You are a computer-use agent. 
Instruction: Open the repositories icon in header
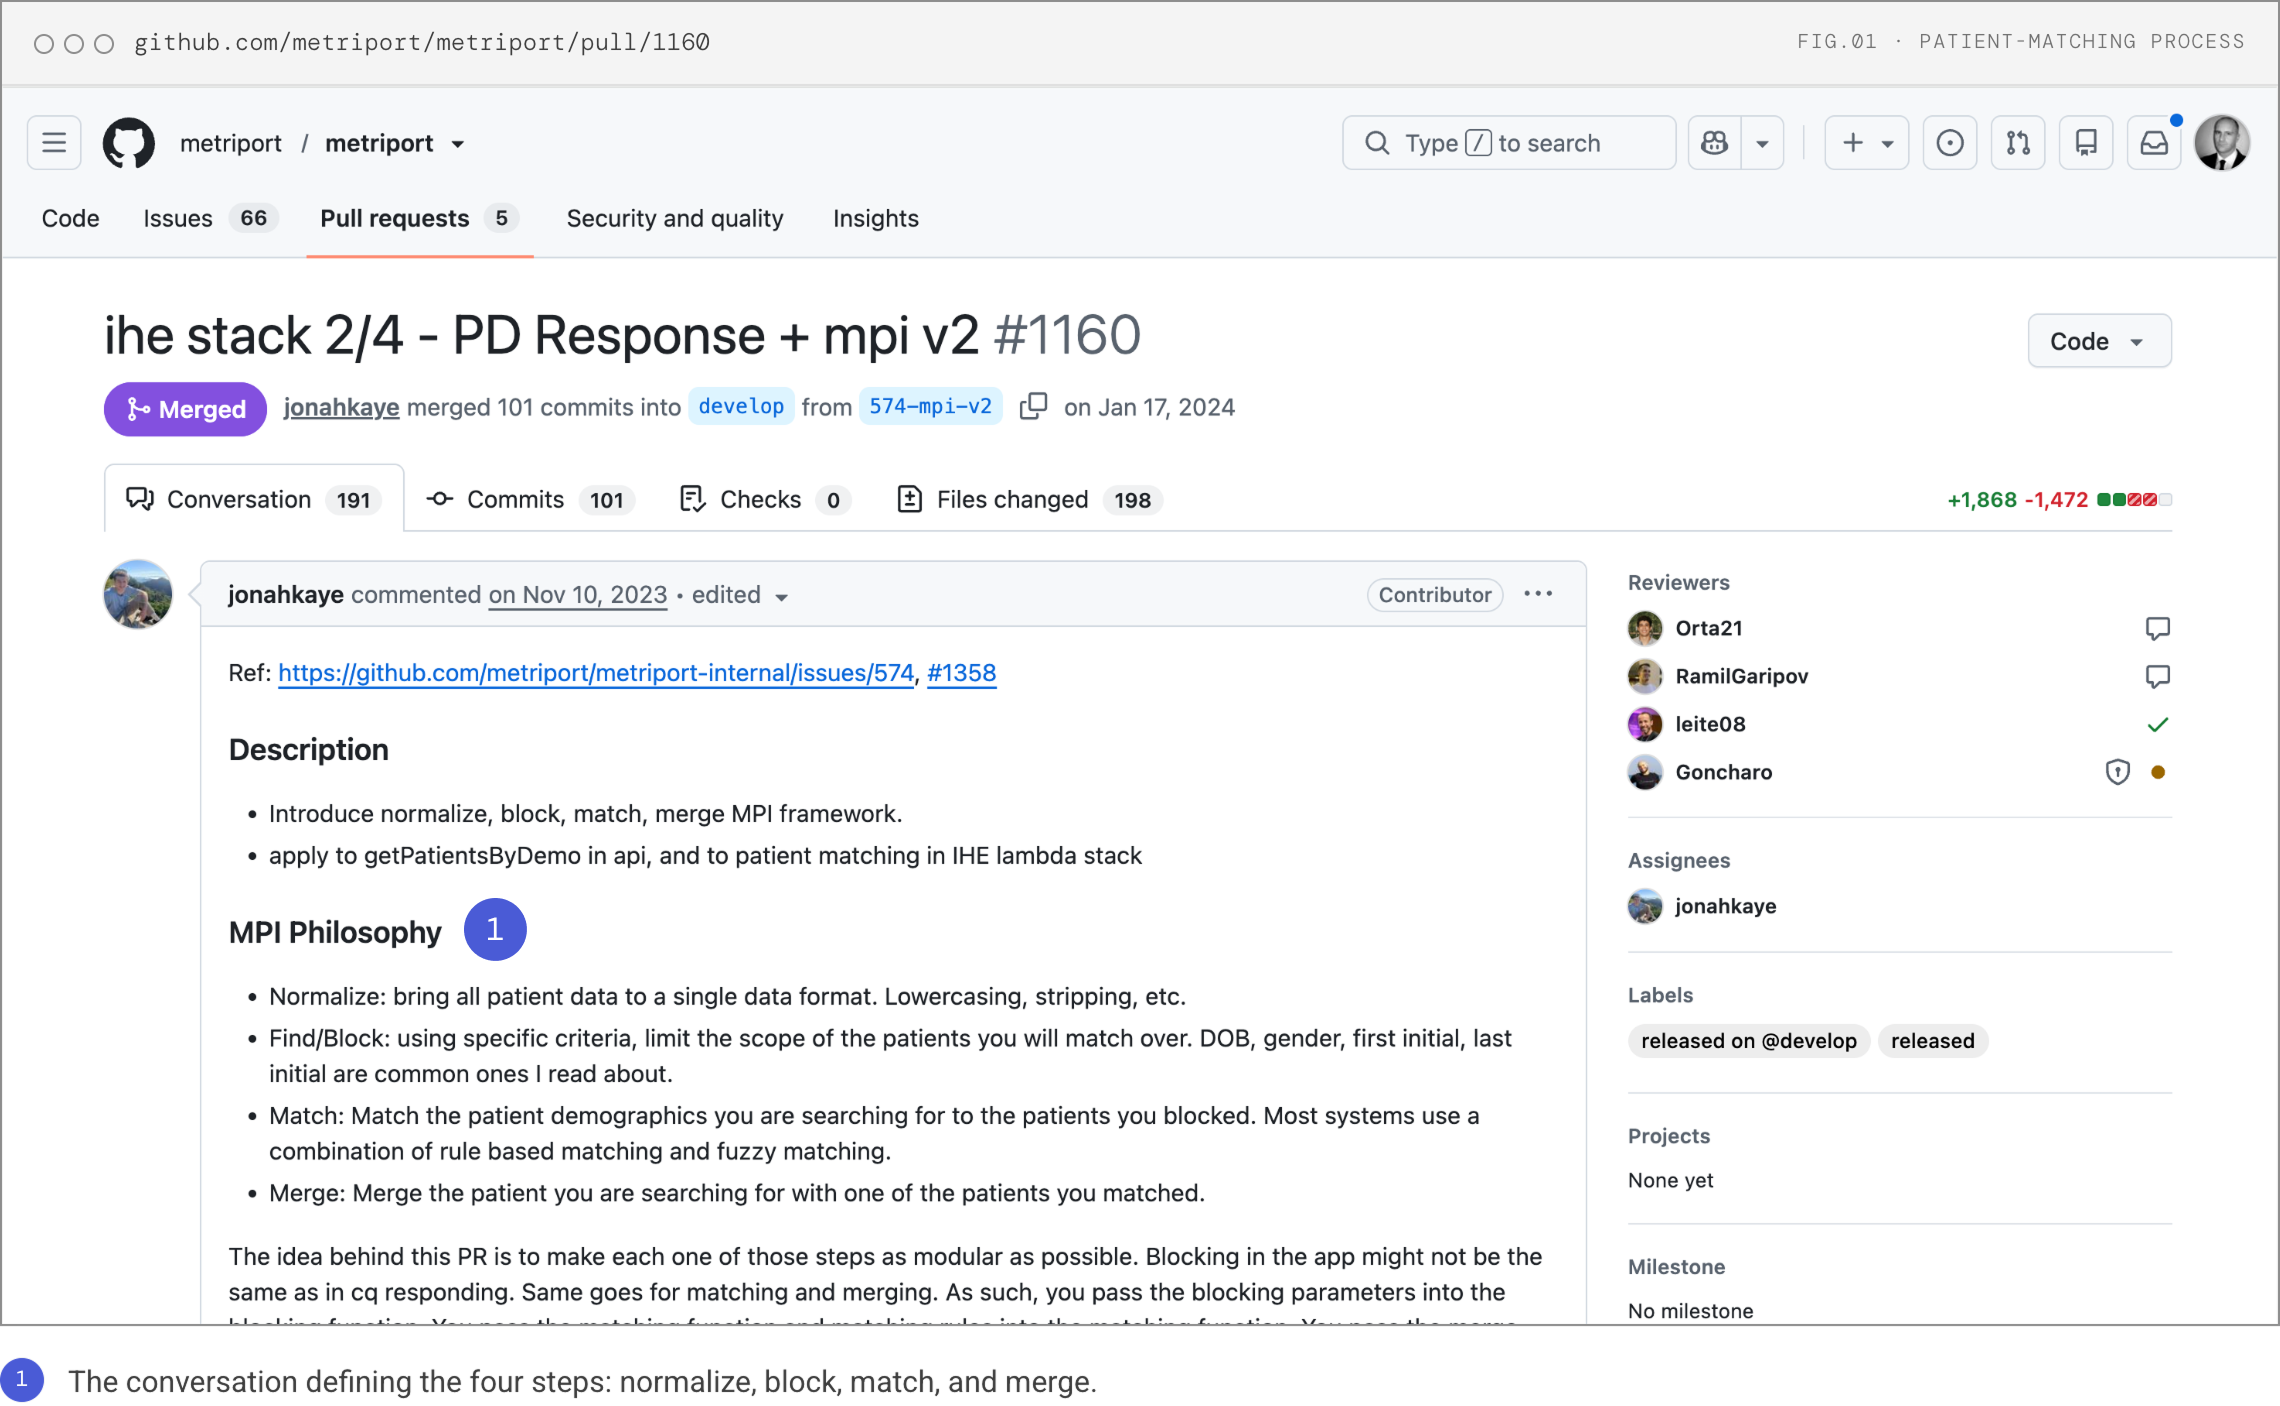coord(2086,143)
